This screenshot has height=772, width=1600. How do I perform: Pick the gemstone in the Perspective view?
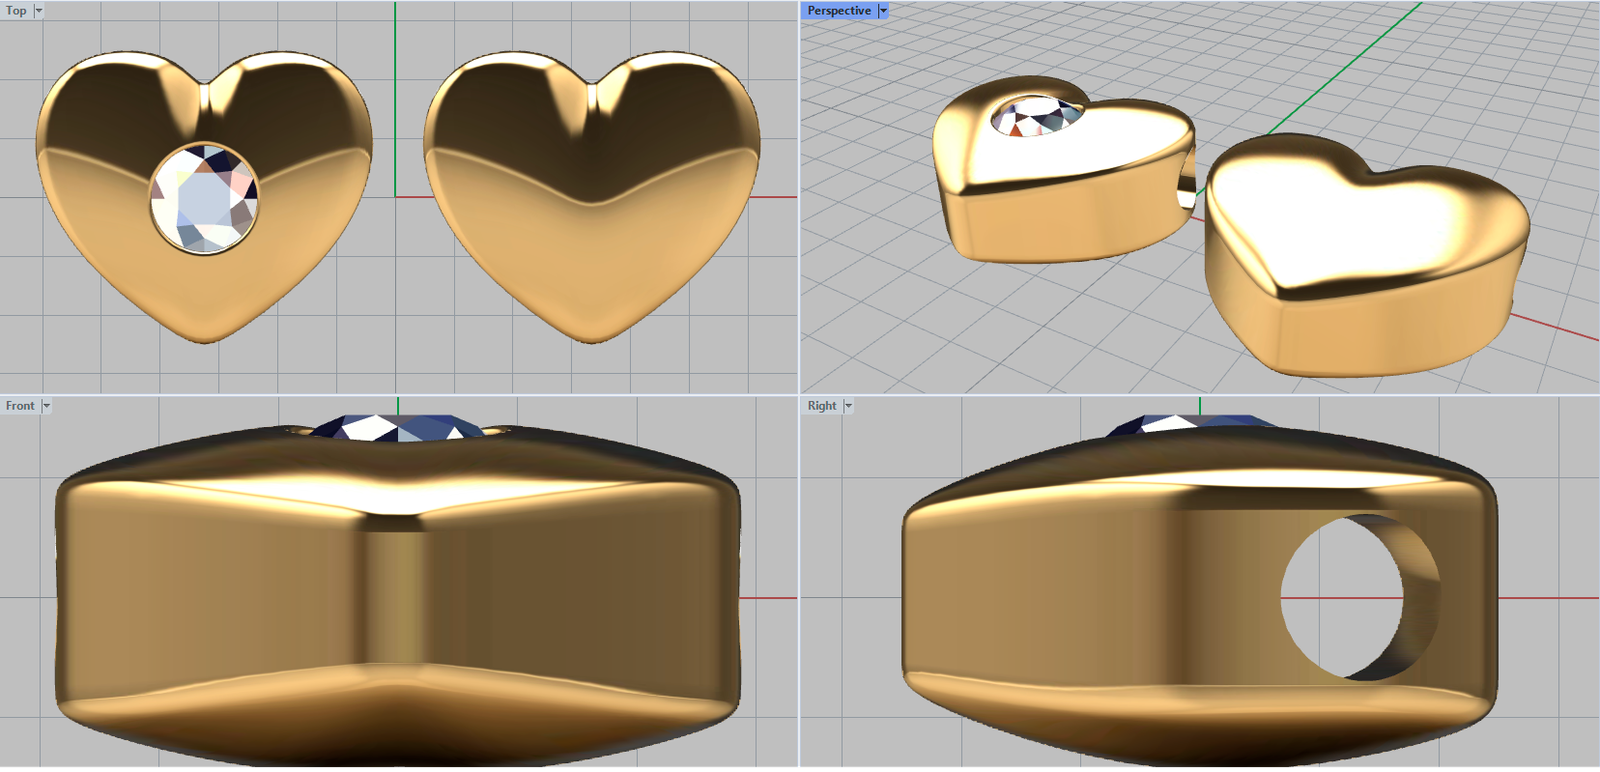coord(1036,116)
